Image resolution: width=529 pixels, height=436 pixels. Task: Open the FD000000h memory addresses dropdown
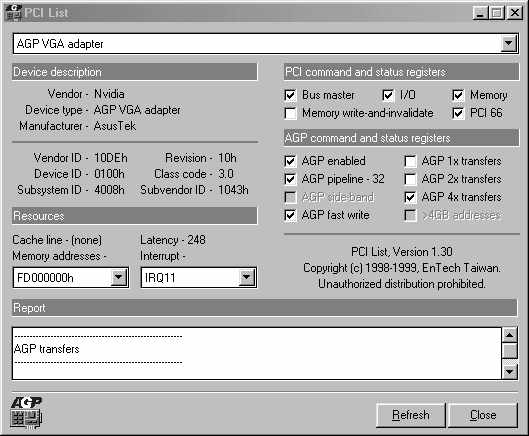(x=118, y=277)
